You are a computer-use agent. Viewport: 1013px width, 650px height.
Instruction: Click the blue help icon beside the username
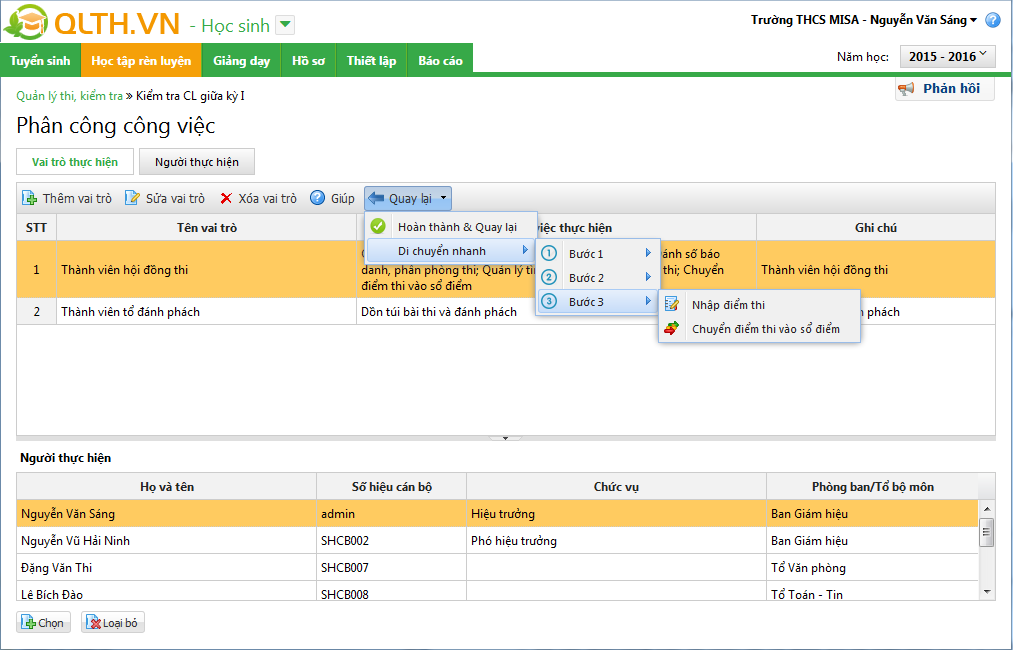[992, 20]
